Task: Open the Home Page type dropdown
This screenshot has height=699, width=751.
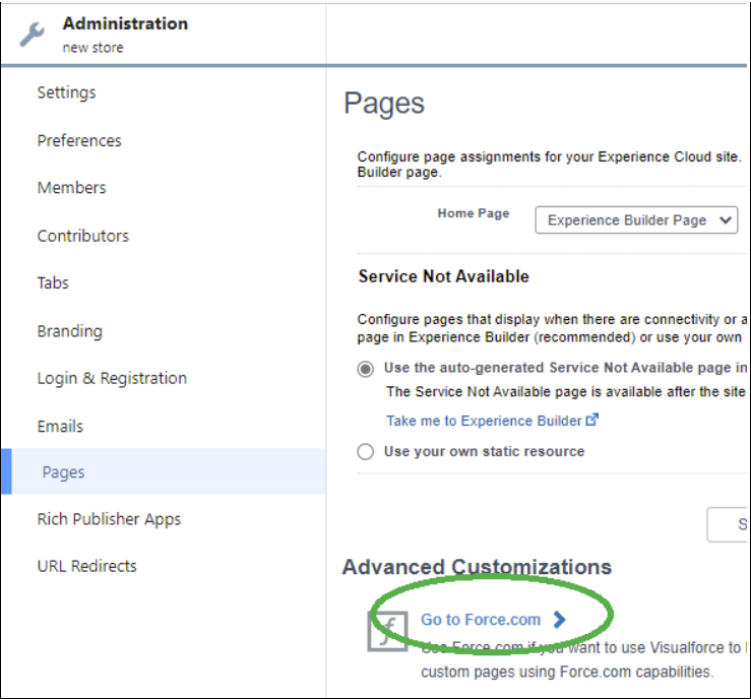Action: [636, 220]
